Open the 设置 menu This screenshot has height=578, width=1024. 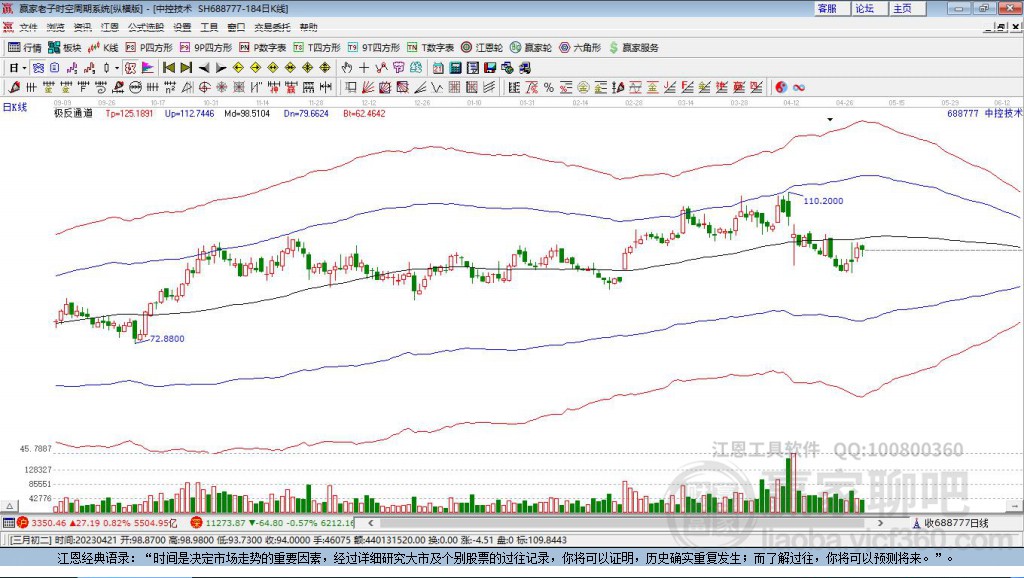tap(182, 27)
